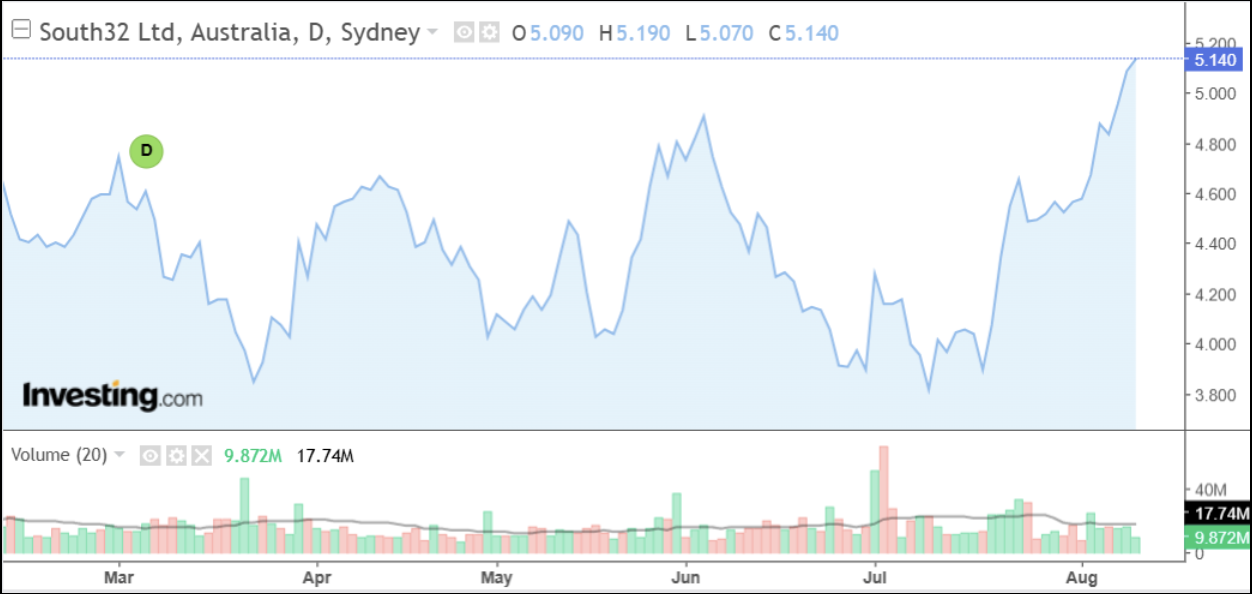Click the South32 Ltd, Australia title text
Image resolution: width=1254 pixels, height=594 pixels.
(229, 32)
